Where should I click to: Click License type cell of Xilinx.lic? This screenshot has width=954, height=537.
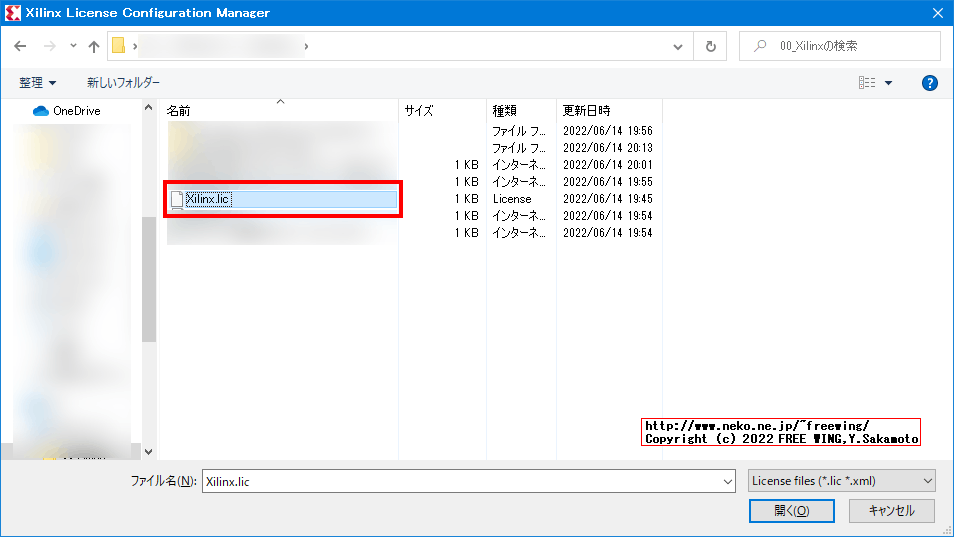point(512,199)
